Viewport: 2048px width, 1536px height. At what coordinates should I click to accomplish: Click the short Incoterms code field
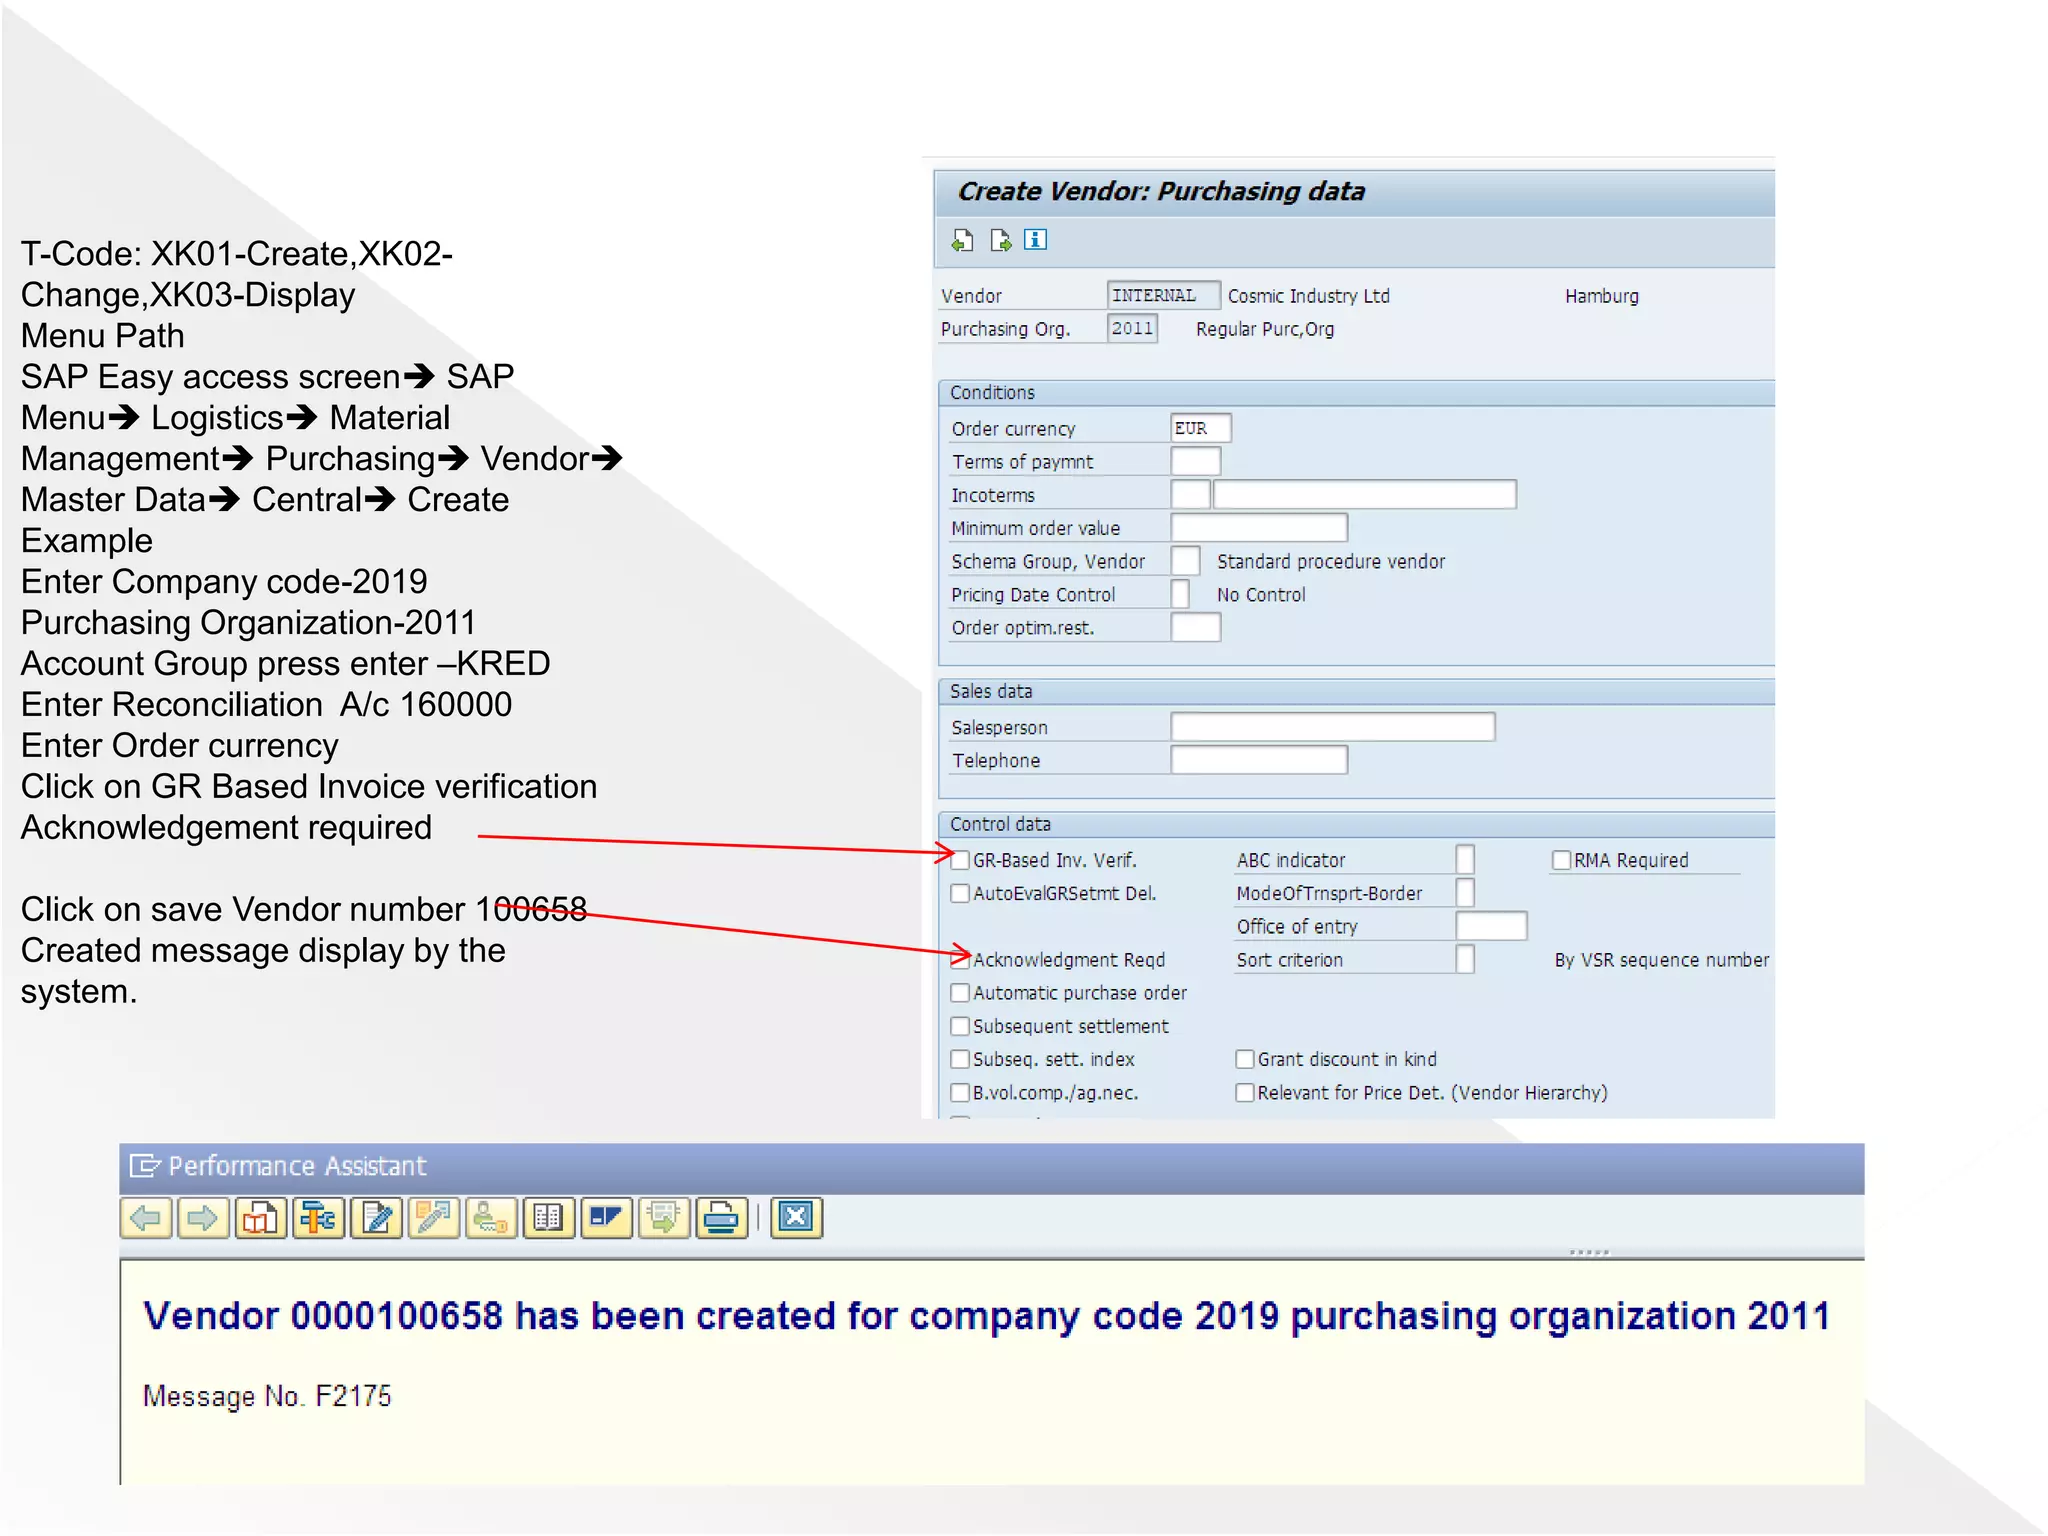pos(1190,494)
